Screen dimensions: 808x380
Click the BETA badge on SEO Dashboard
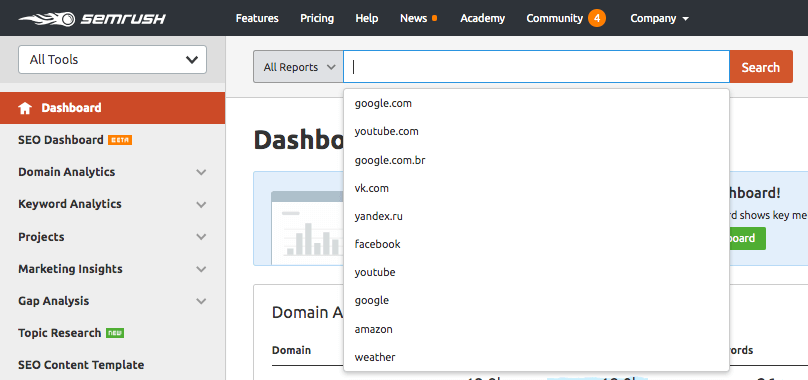120,140
